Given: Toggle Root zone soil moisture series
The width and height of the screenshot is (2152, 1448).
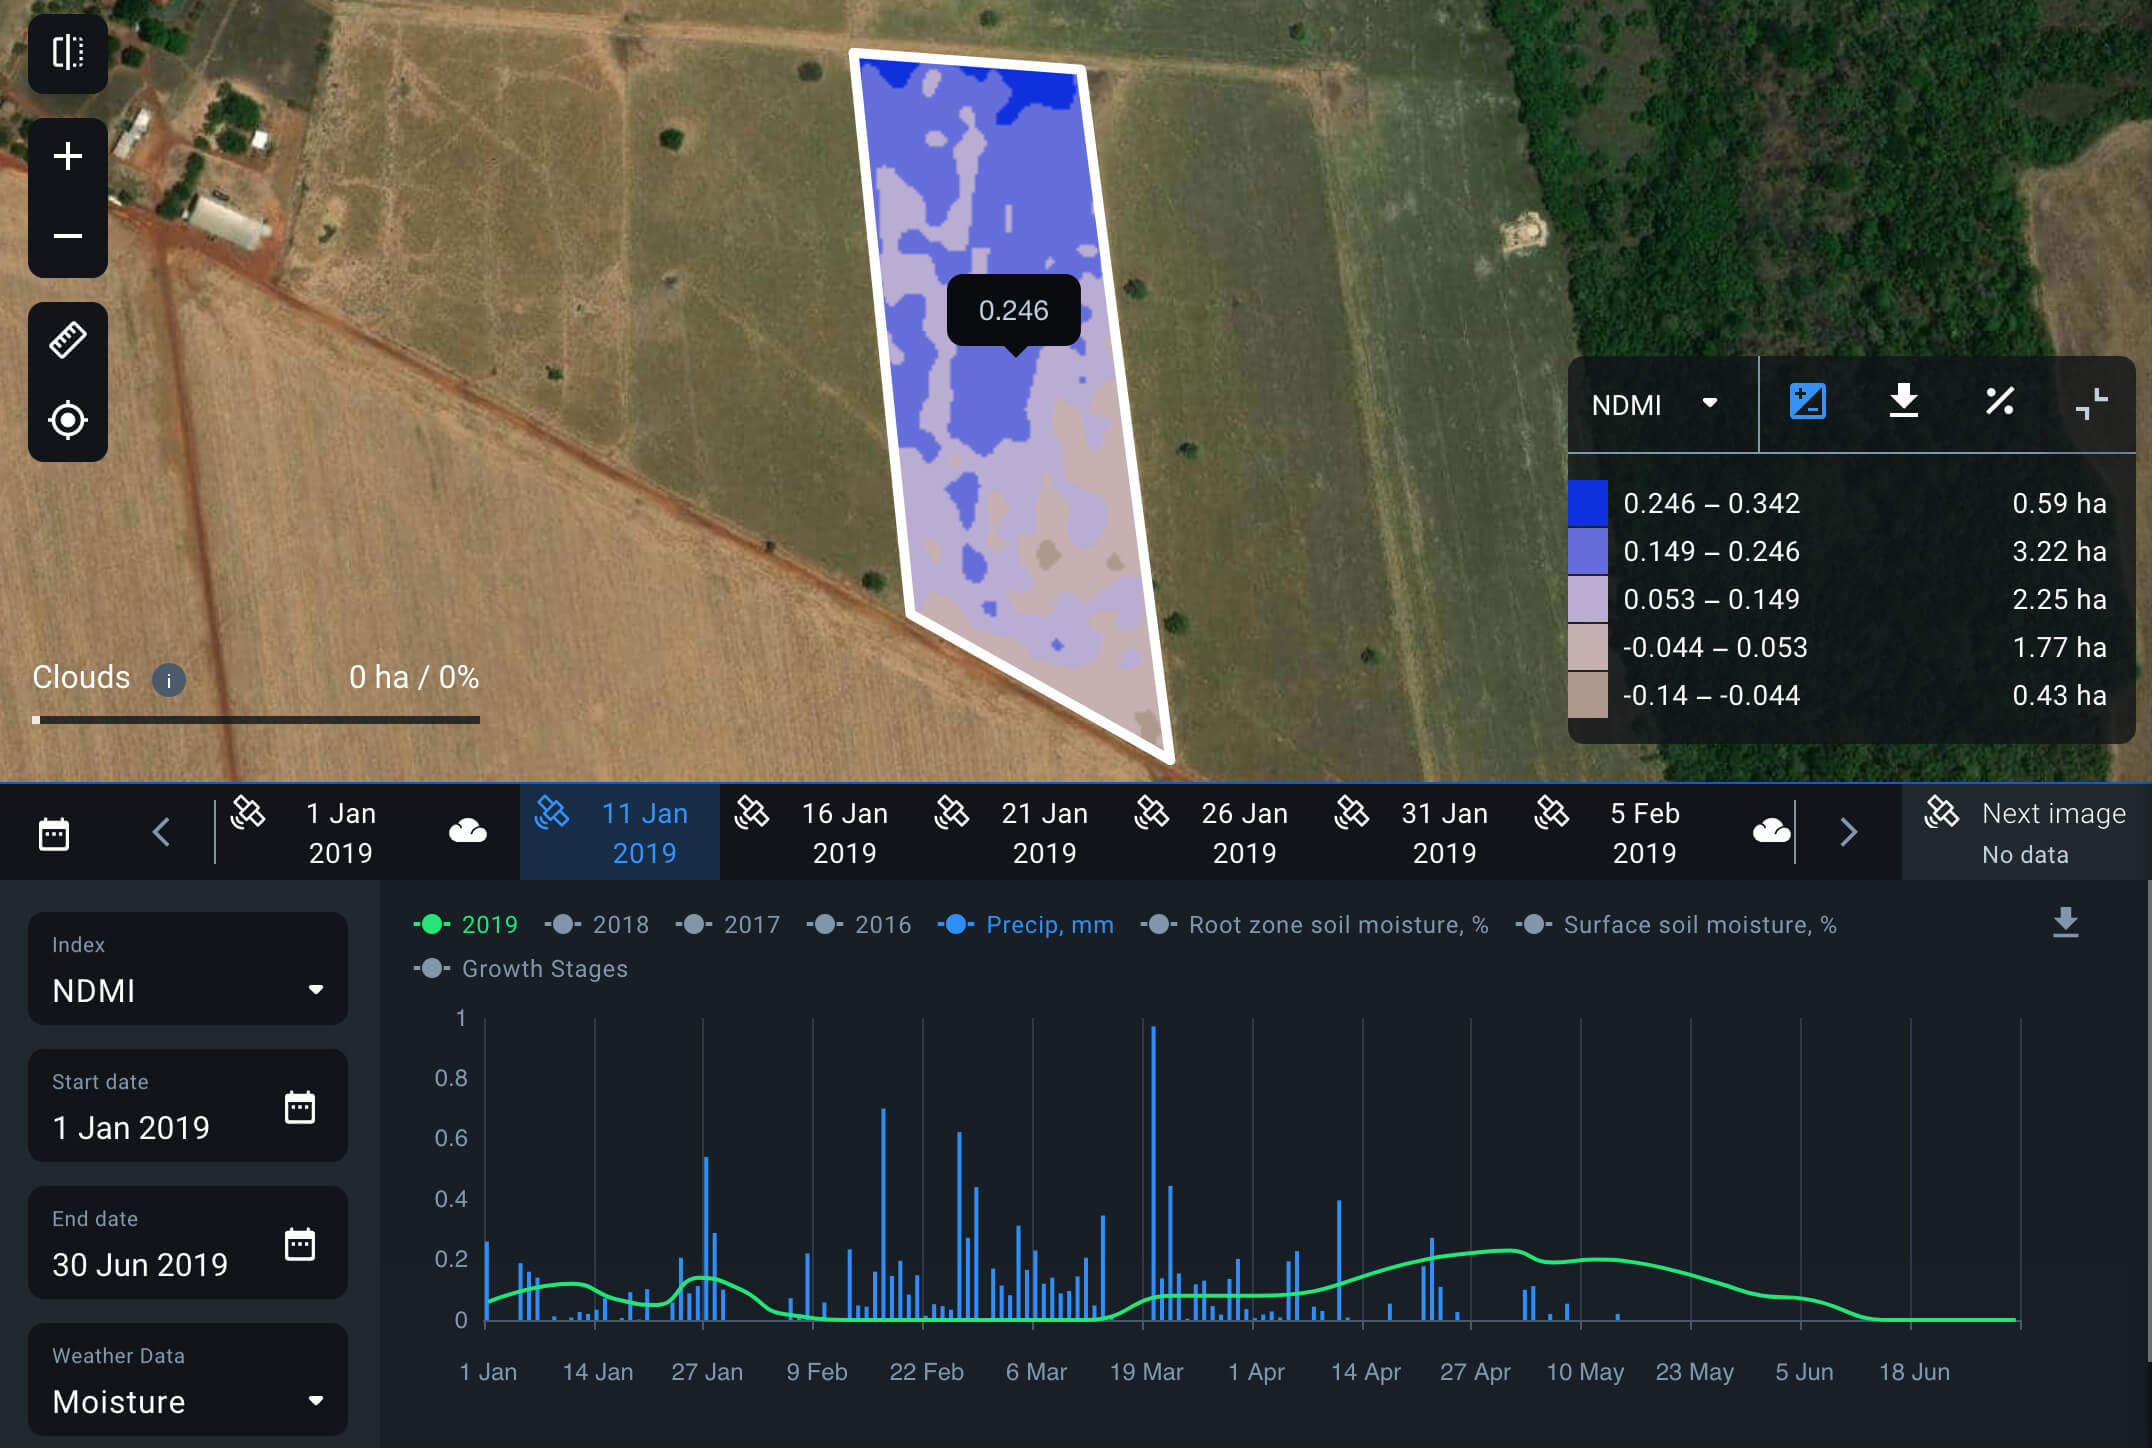Looking at the screenshot, I should [x=1314, y=924].
